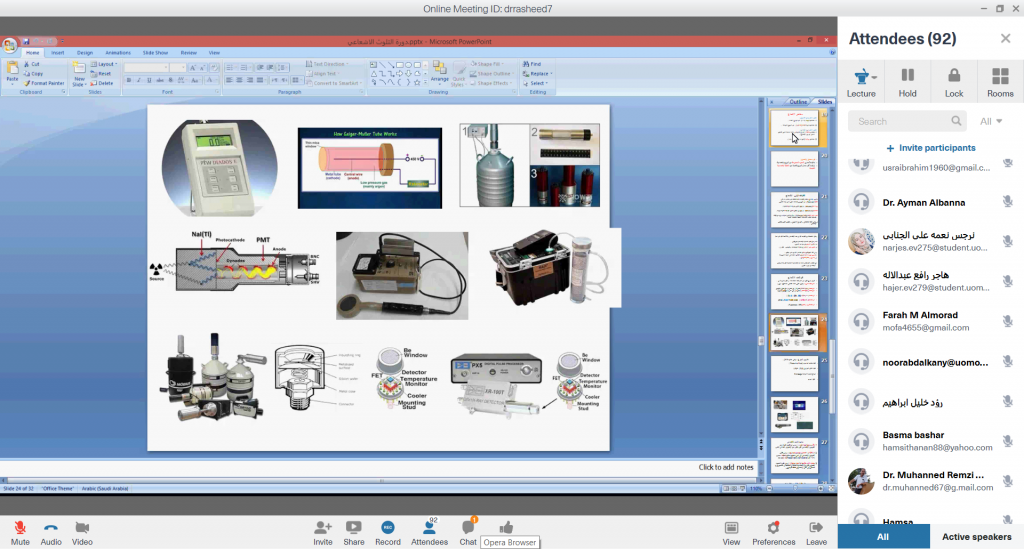Open meeting Preferences gear icon

(773, 527)
